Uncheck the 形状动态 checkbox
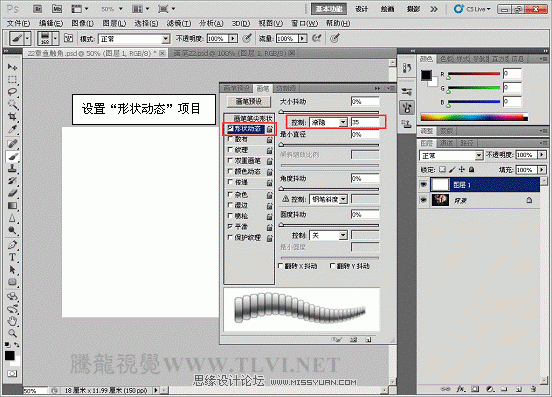The height and width of the screenshot is (397, 552). click(x=230, y=129)
